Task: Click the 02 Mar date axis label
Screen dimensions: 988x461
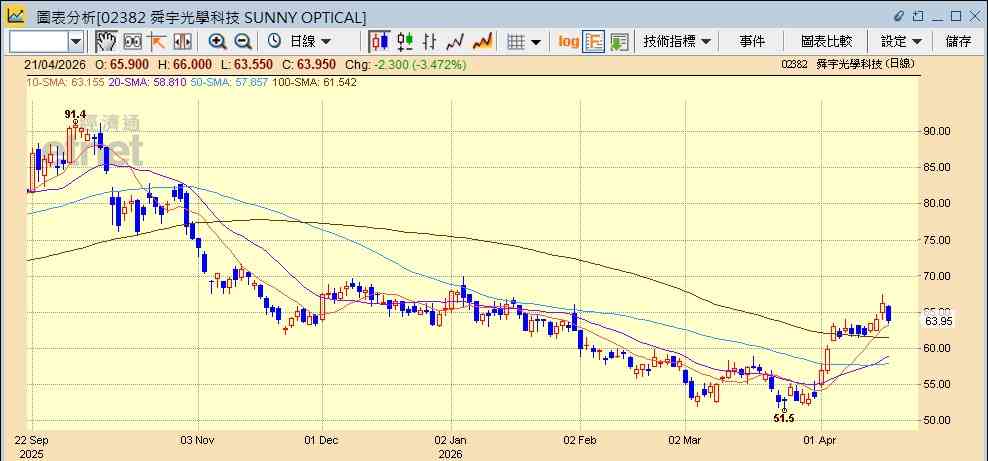Action: pyautogui.click(x=685, y=440)
